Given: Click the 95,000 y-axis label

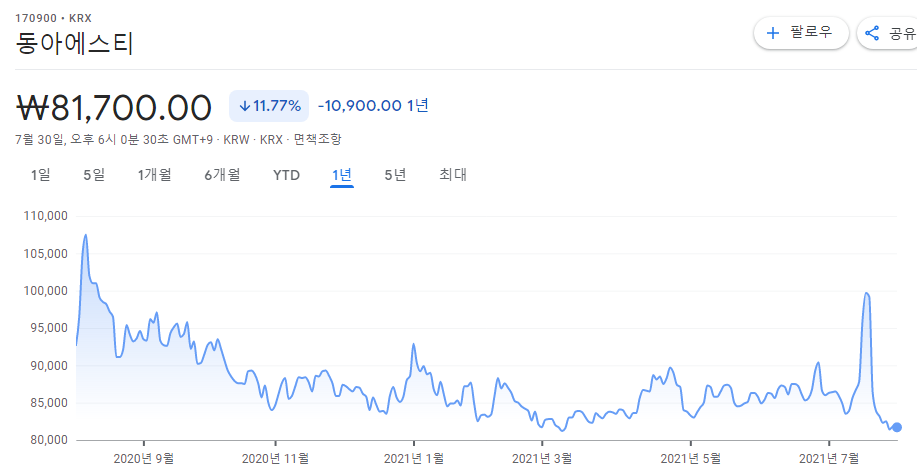Looking at the screenshot, I should [49, 328].
